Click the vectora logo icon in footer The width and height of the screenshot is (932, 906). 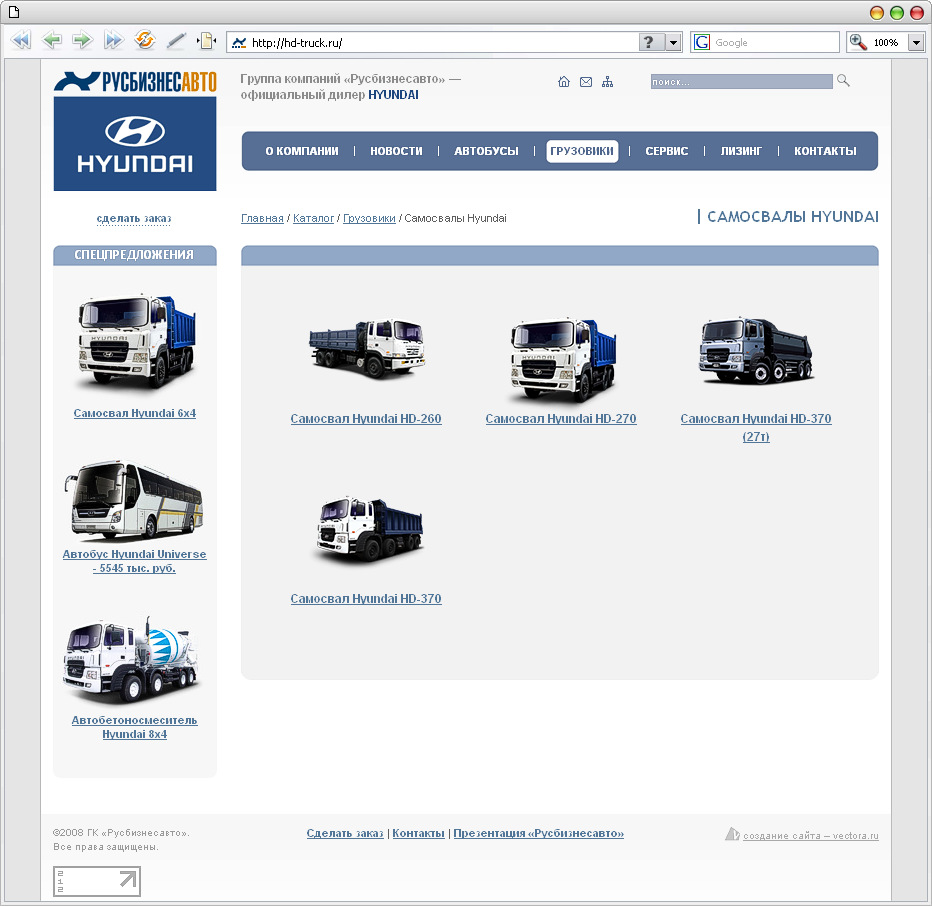tap(732, 834)
